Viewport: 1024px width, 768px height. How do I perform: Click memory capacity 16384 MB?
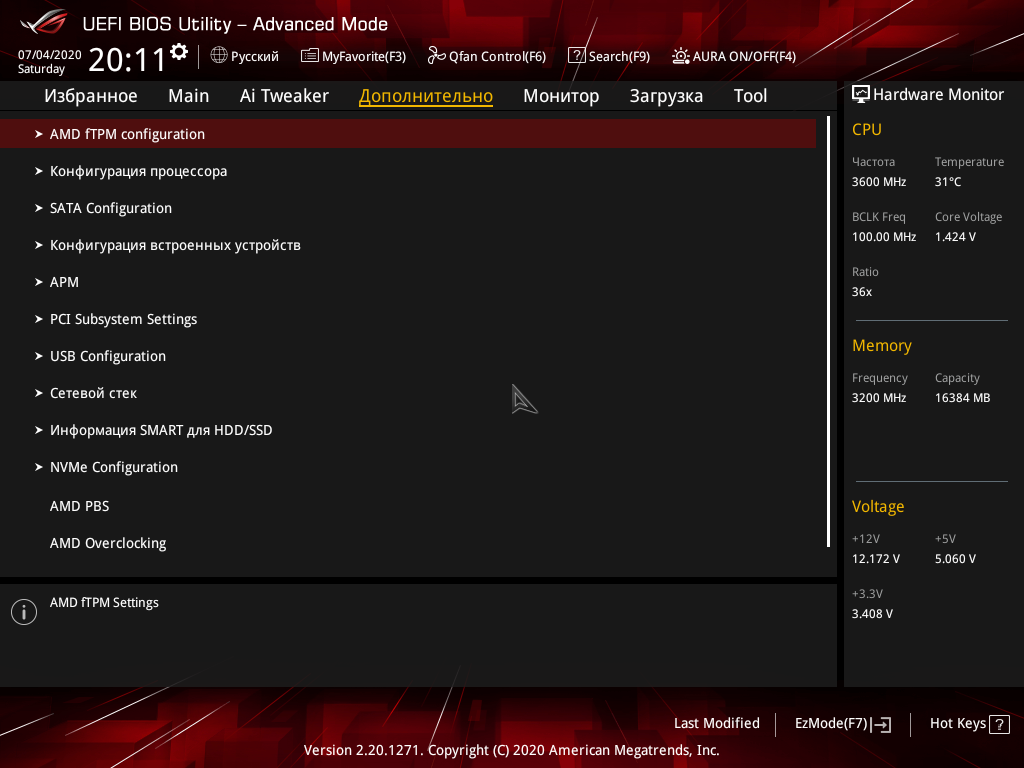coord(963,398)
